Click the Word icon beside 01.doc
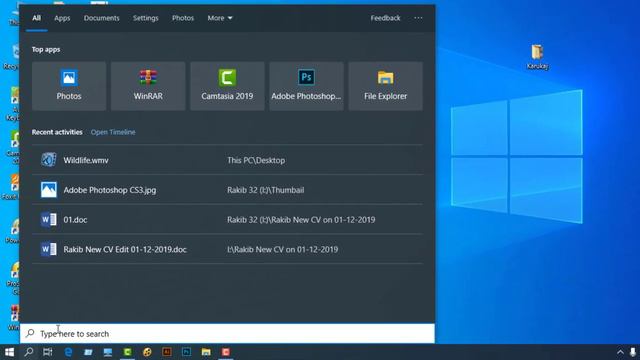The image size is (640, 360). click(49, 220)
